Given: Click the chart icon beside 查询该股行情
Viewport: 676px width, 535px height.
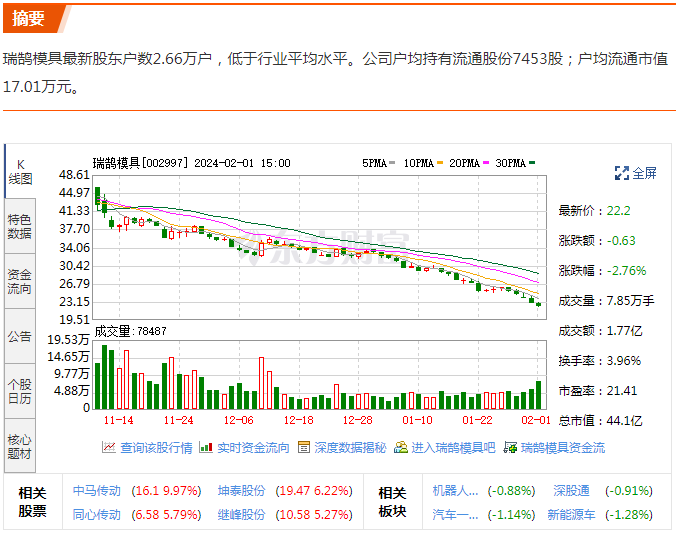Looking at the screenshot, I should click(x=109, y=447).
